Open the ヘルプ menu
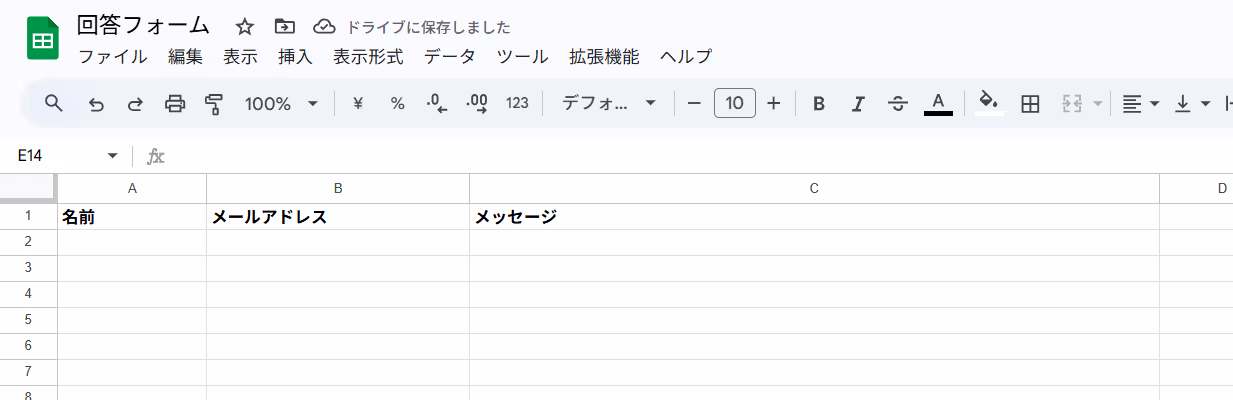 pyautogui.click(x=686, y=57)
